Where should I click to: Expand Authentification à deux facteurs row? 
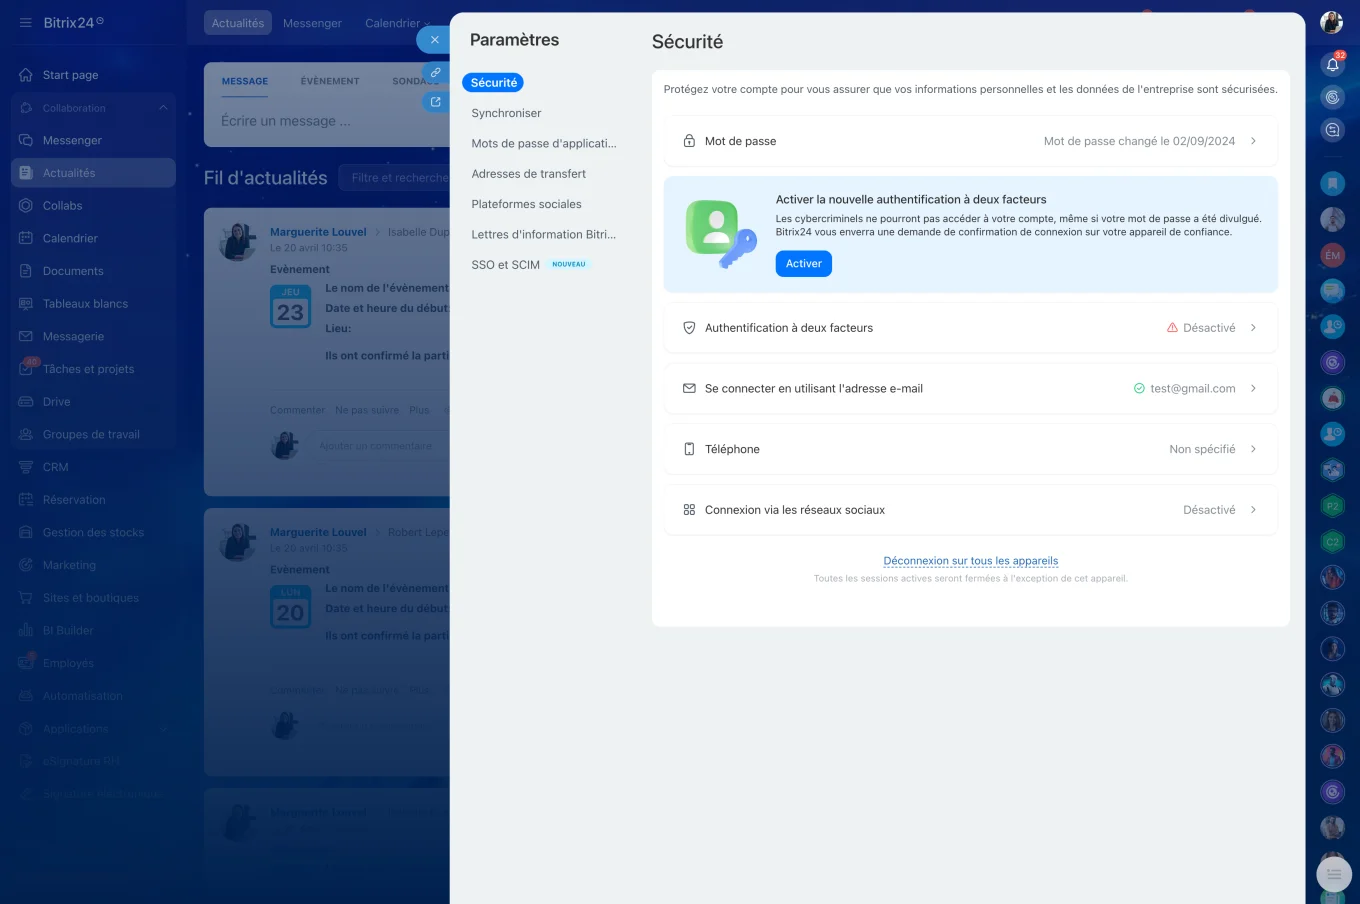pyautogui.click(x=1253, y=328)
